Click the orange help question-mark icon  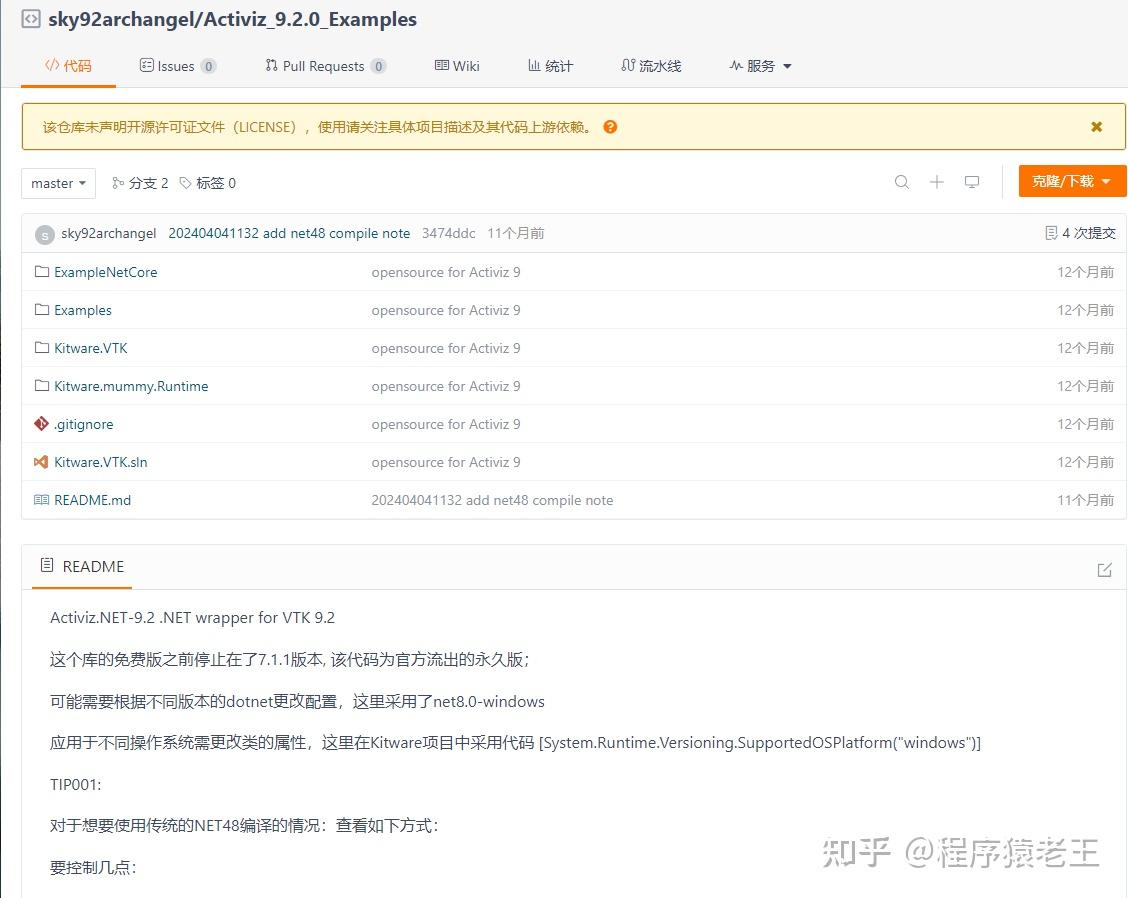[610, 127]
